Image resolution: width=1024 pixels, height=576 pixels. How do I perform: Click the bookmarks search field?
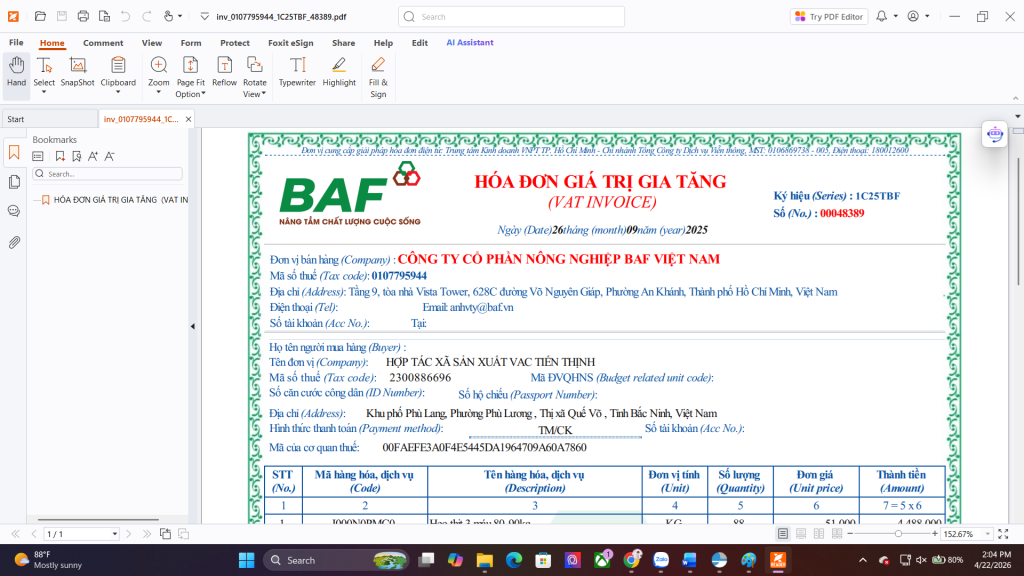point(108,174)
